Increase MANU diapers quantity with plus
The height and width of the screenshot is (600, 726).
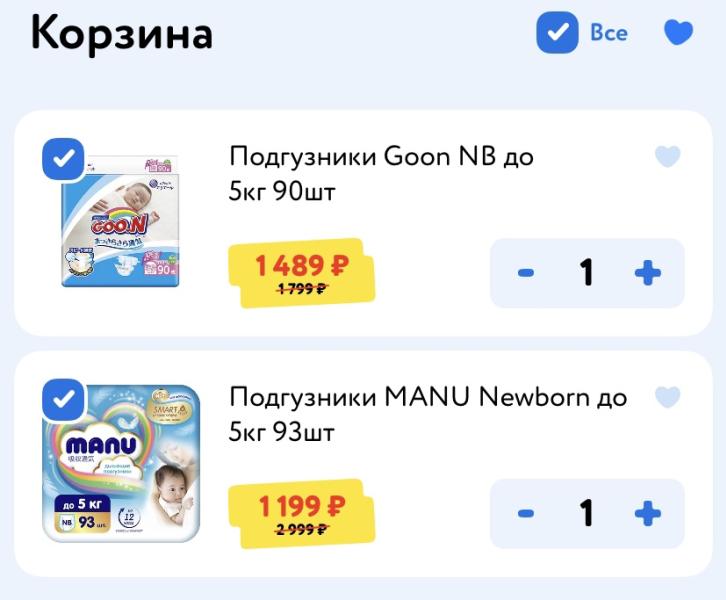(x=647, y=514)
